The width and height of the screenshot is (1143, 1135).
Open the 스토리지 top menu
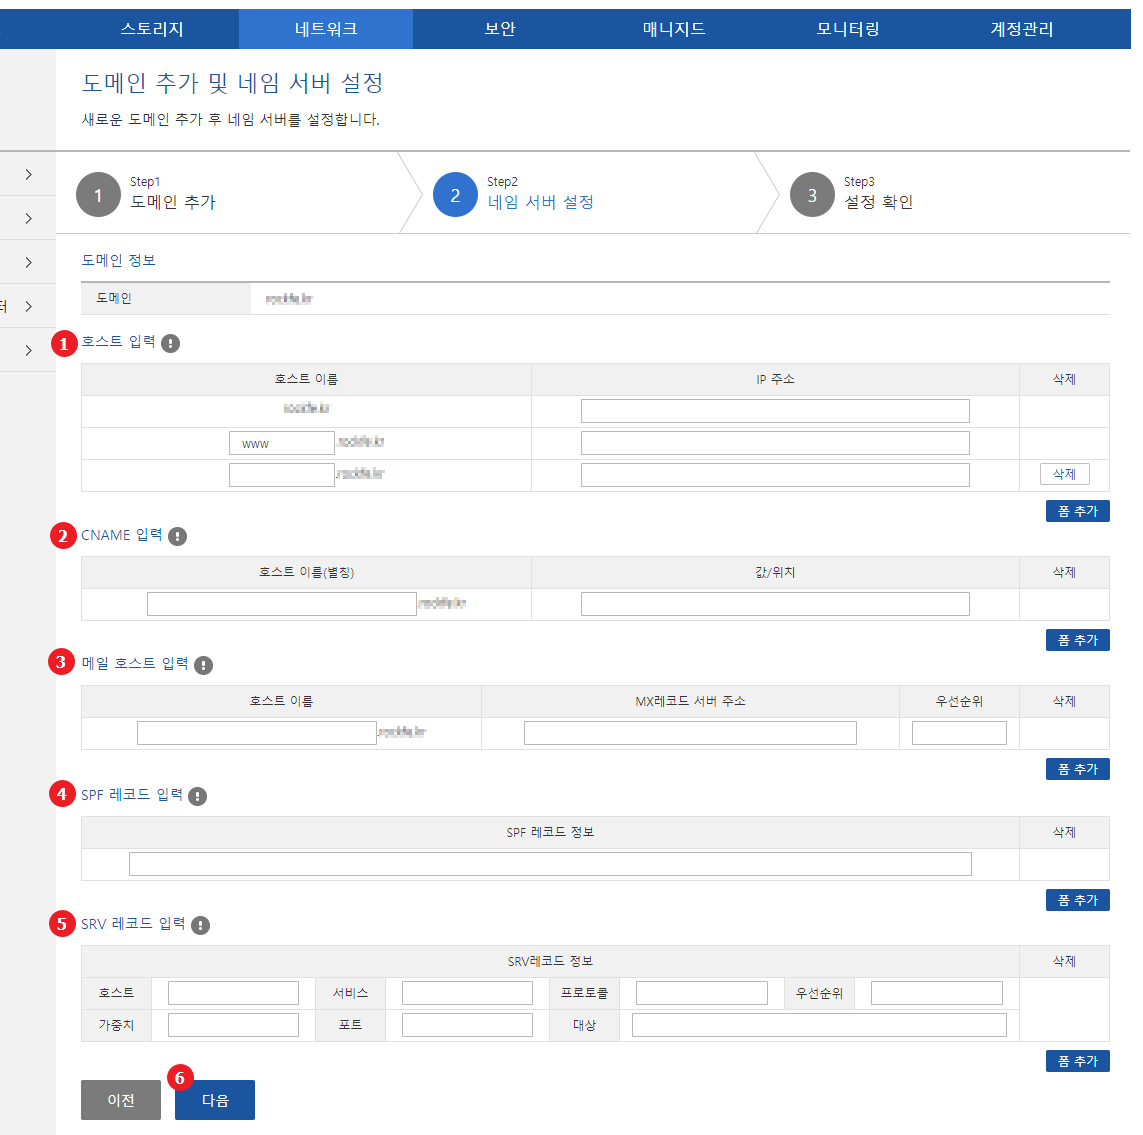(x=152, y=29)
